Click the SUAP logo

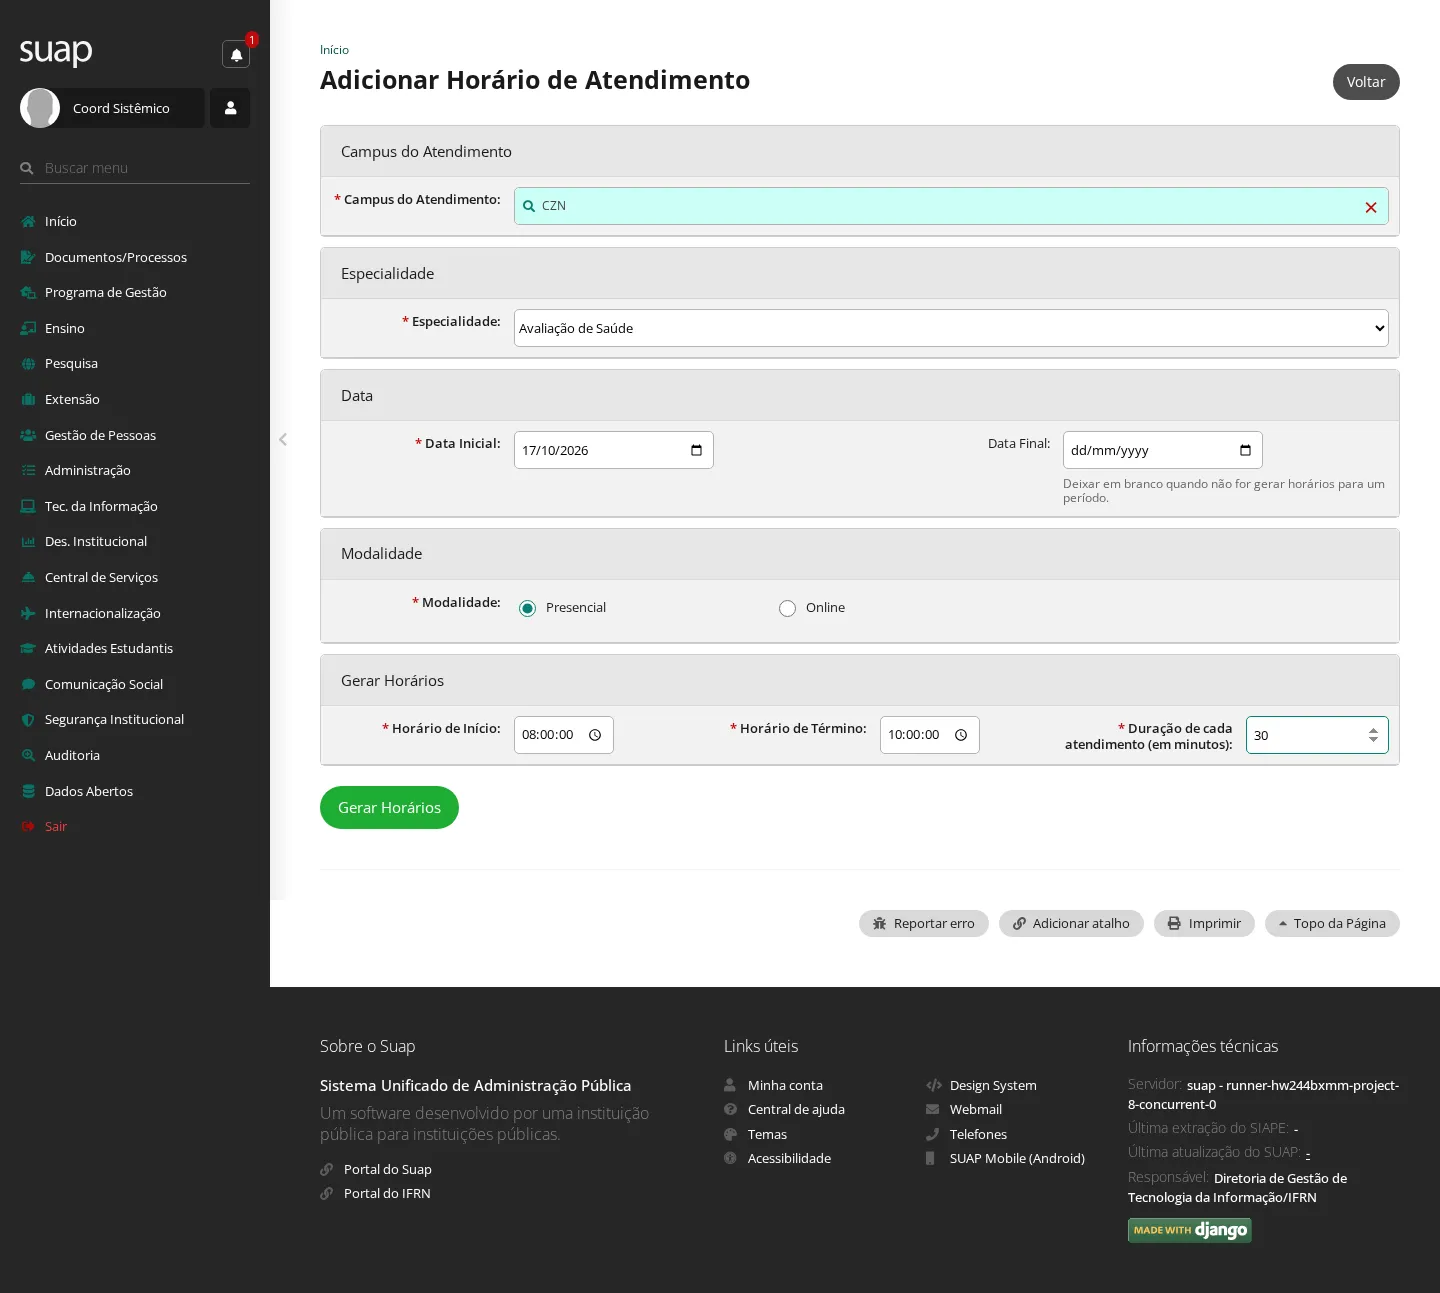click(x=56, y=51)
